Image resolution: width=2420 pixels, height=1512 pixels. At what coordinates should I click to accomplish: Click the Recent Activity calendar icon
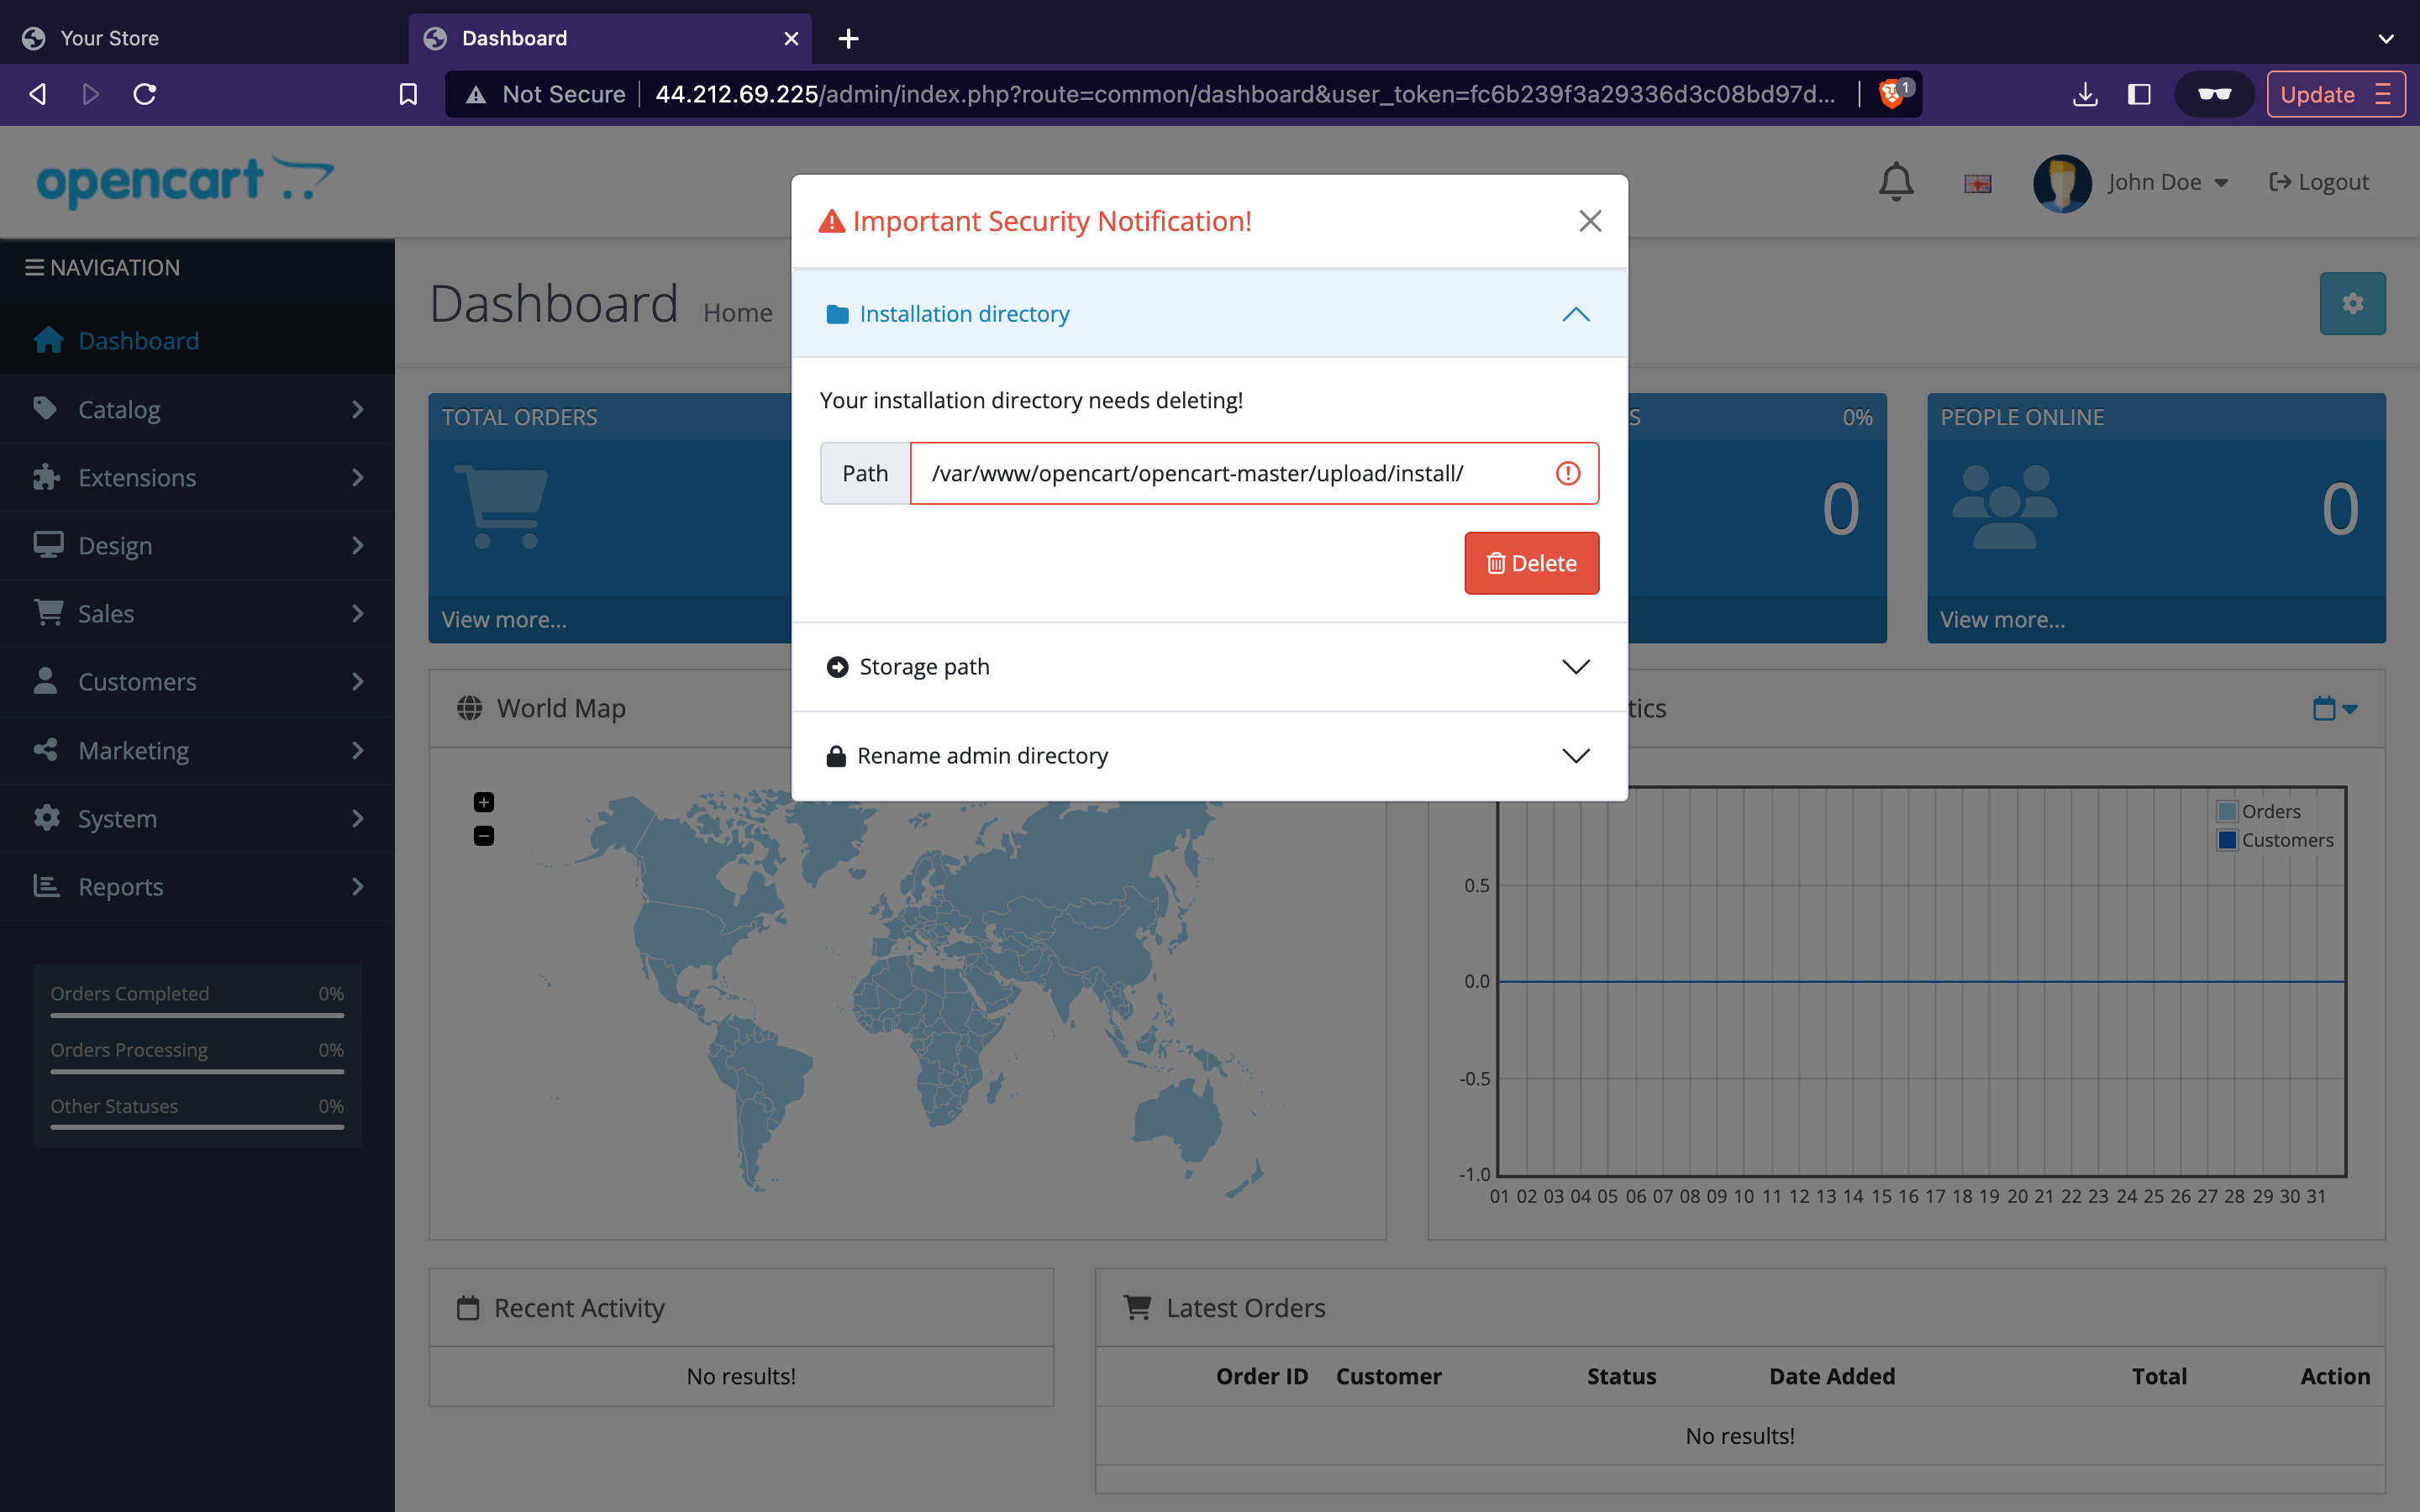click(469, 1306)
